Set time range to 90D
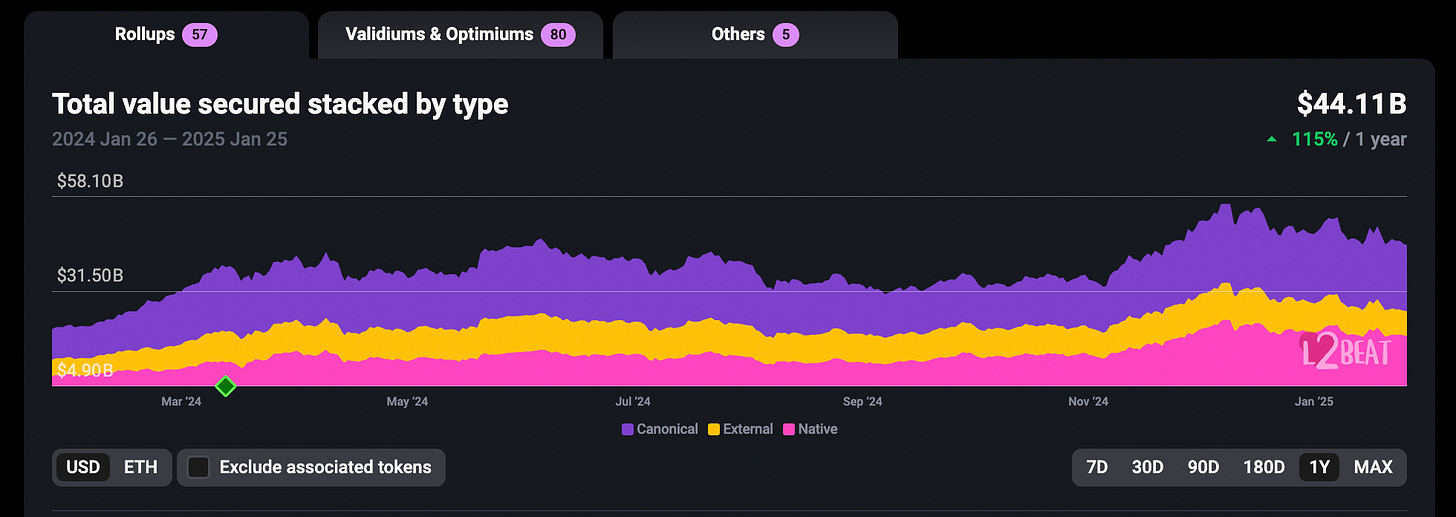The image size is (1456, 517). coord(1203,467)
